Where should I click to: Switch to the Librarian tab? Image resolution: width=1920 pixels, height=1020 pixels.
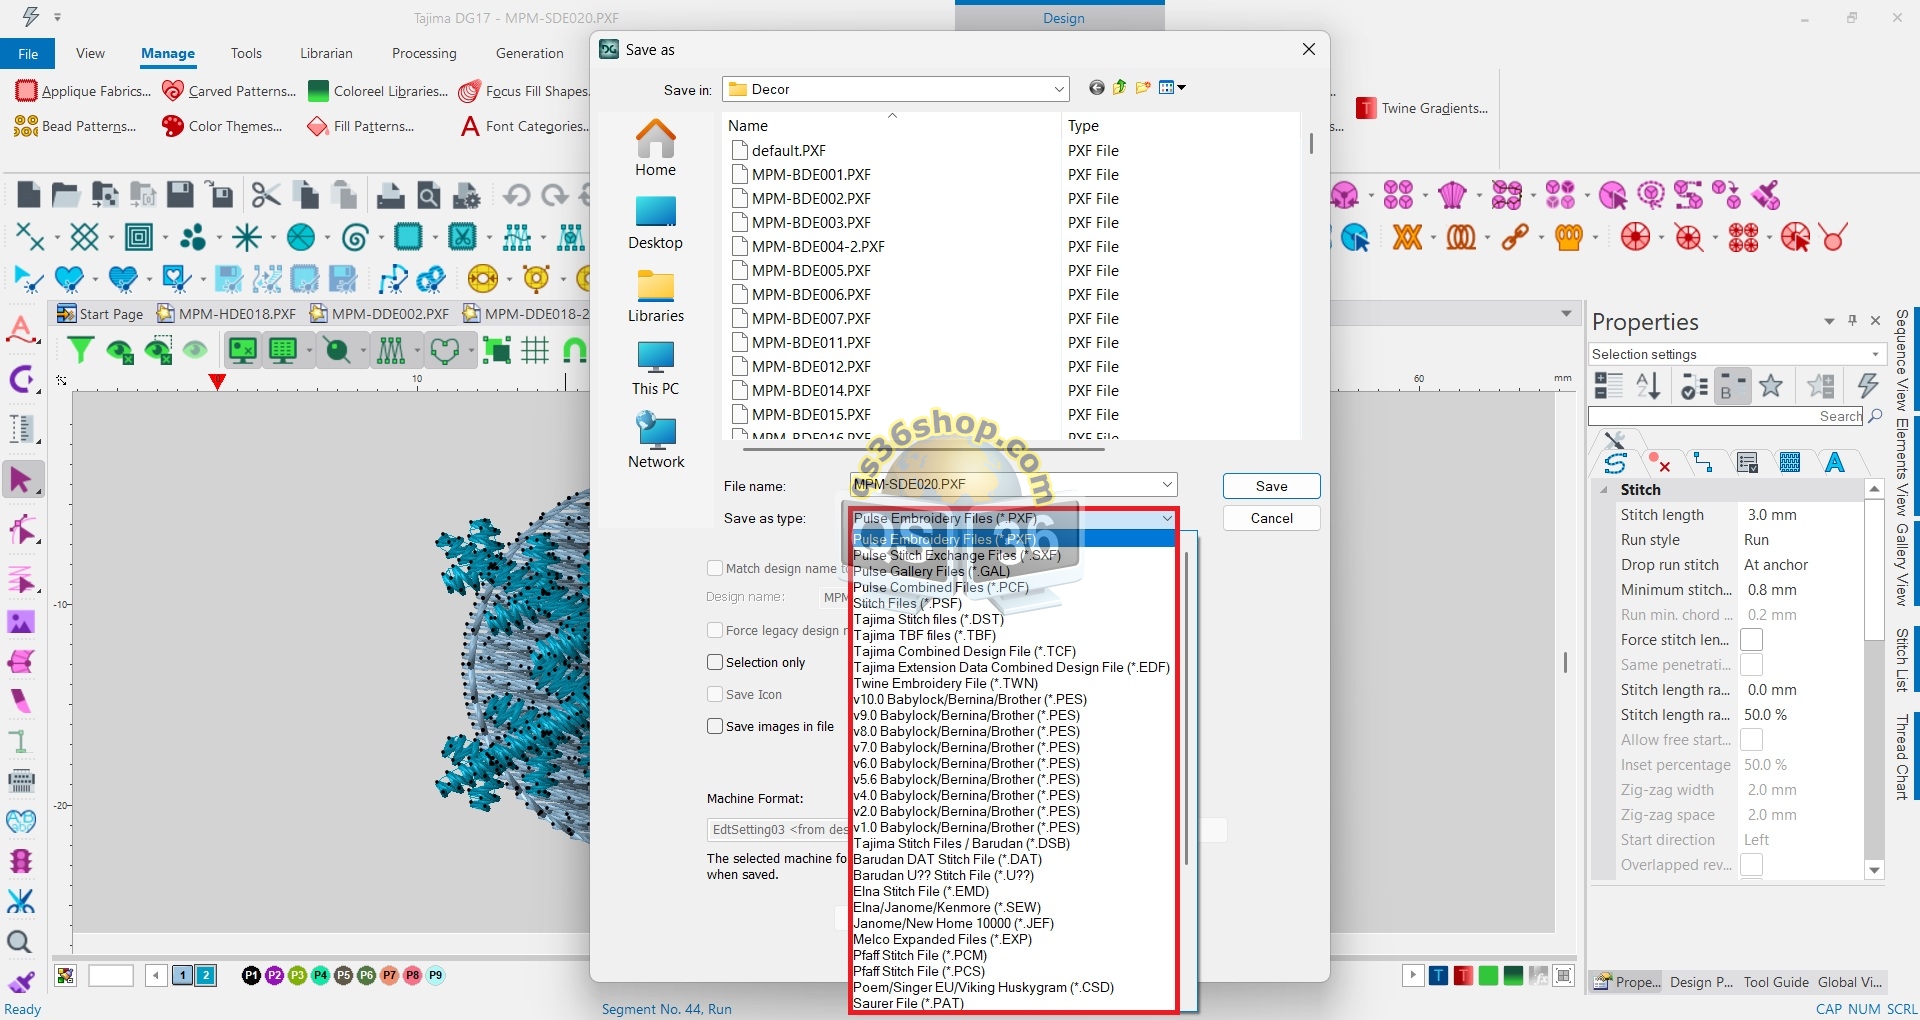click(x=326, y=53)
